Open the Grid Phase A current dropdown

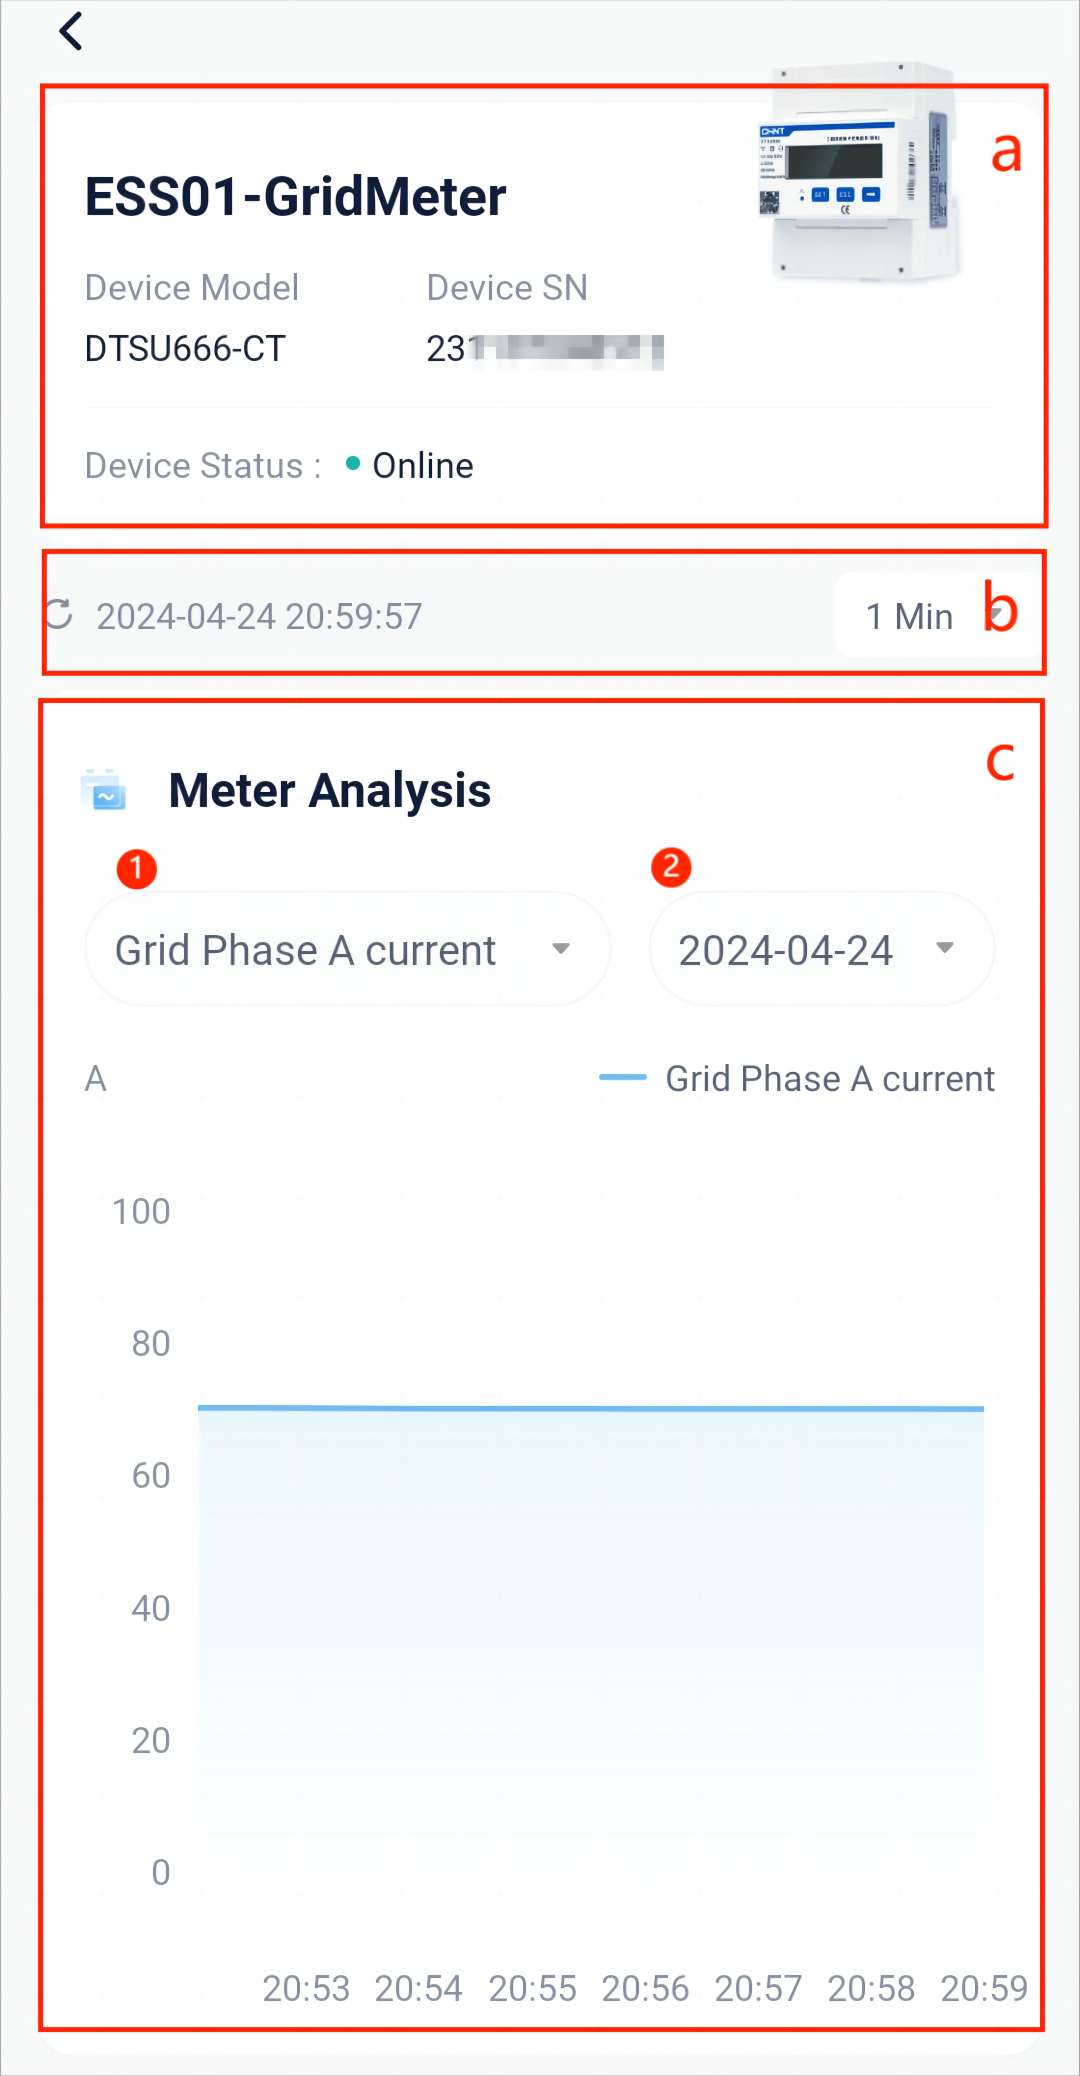pyautogui.click(x=348, y=949)
